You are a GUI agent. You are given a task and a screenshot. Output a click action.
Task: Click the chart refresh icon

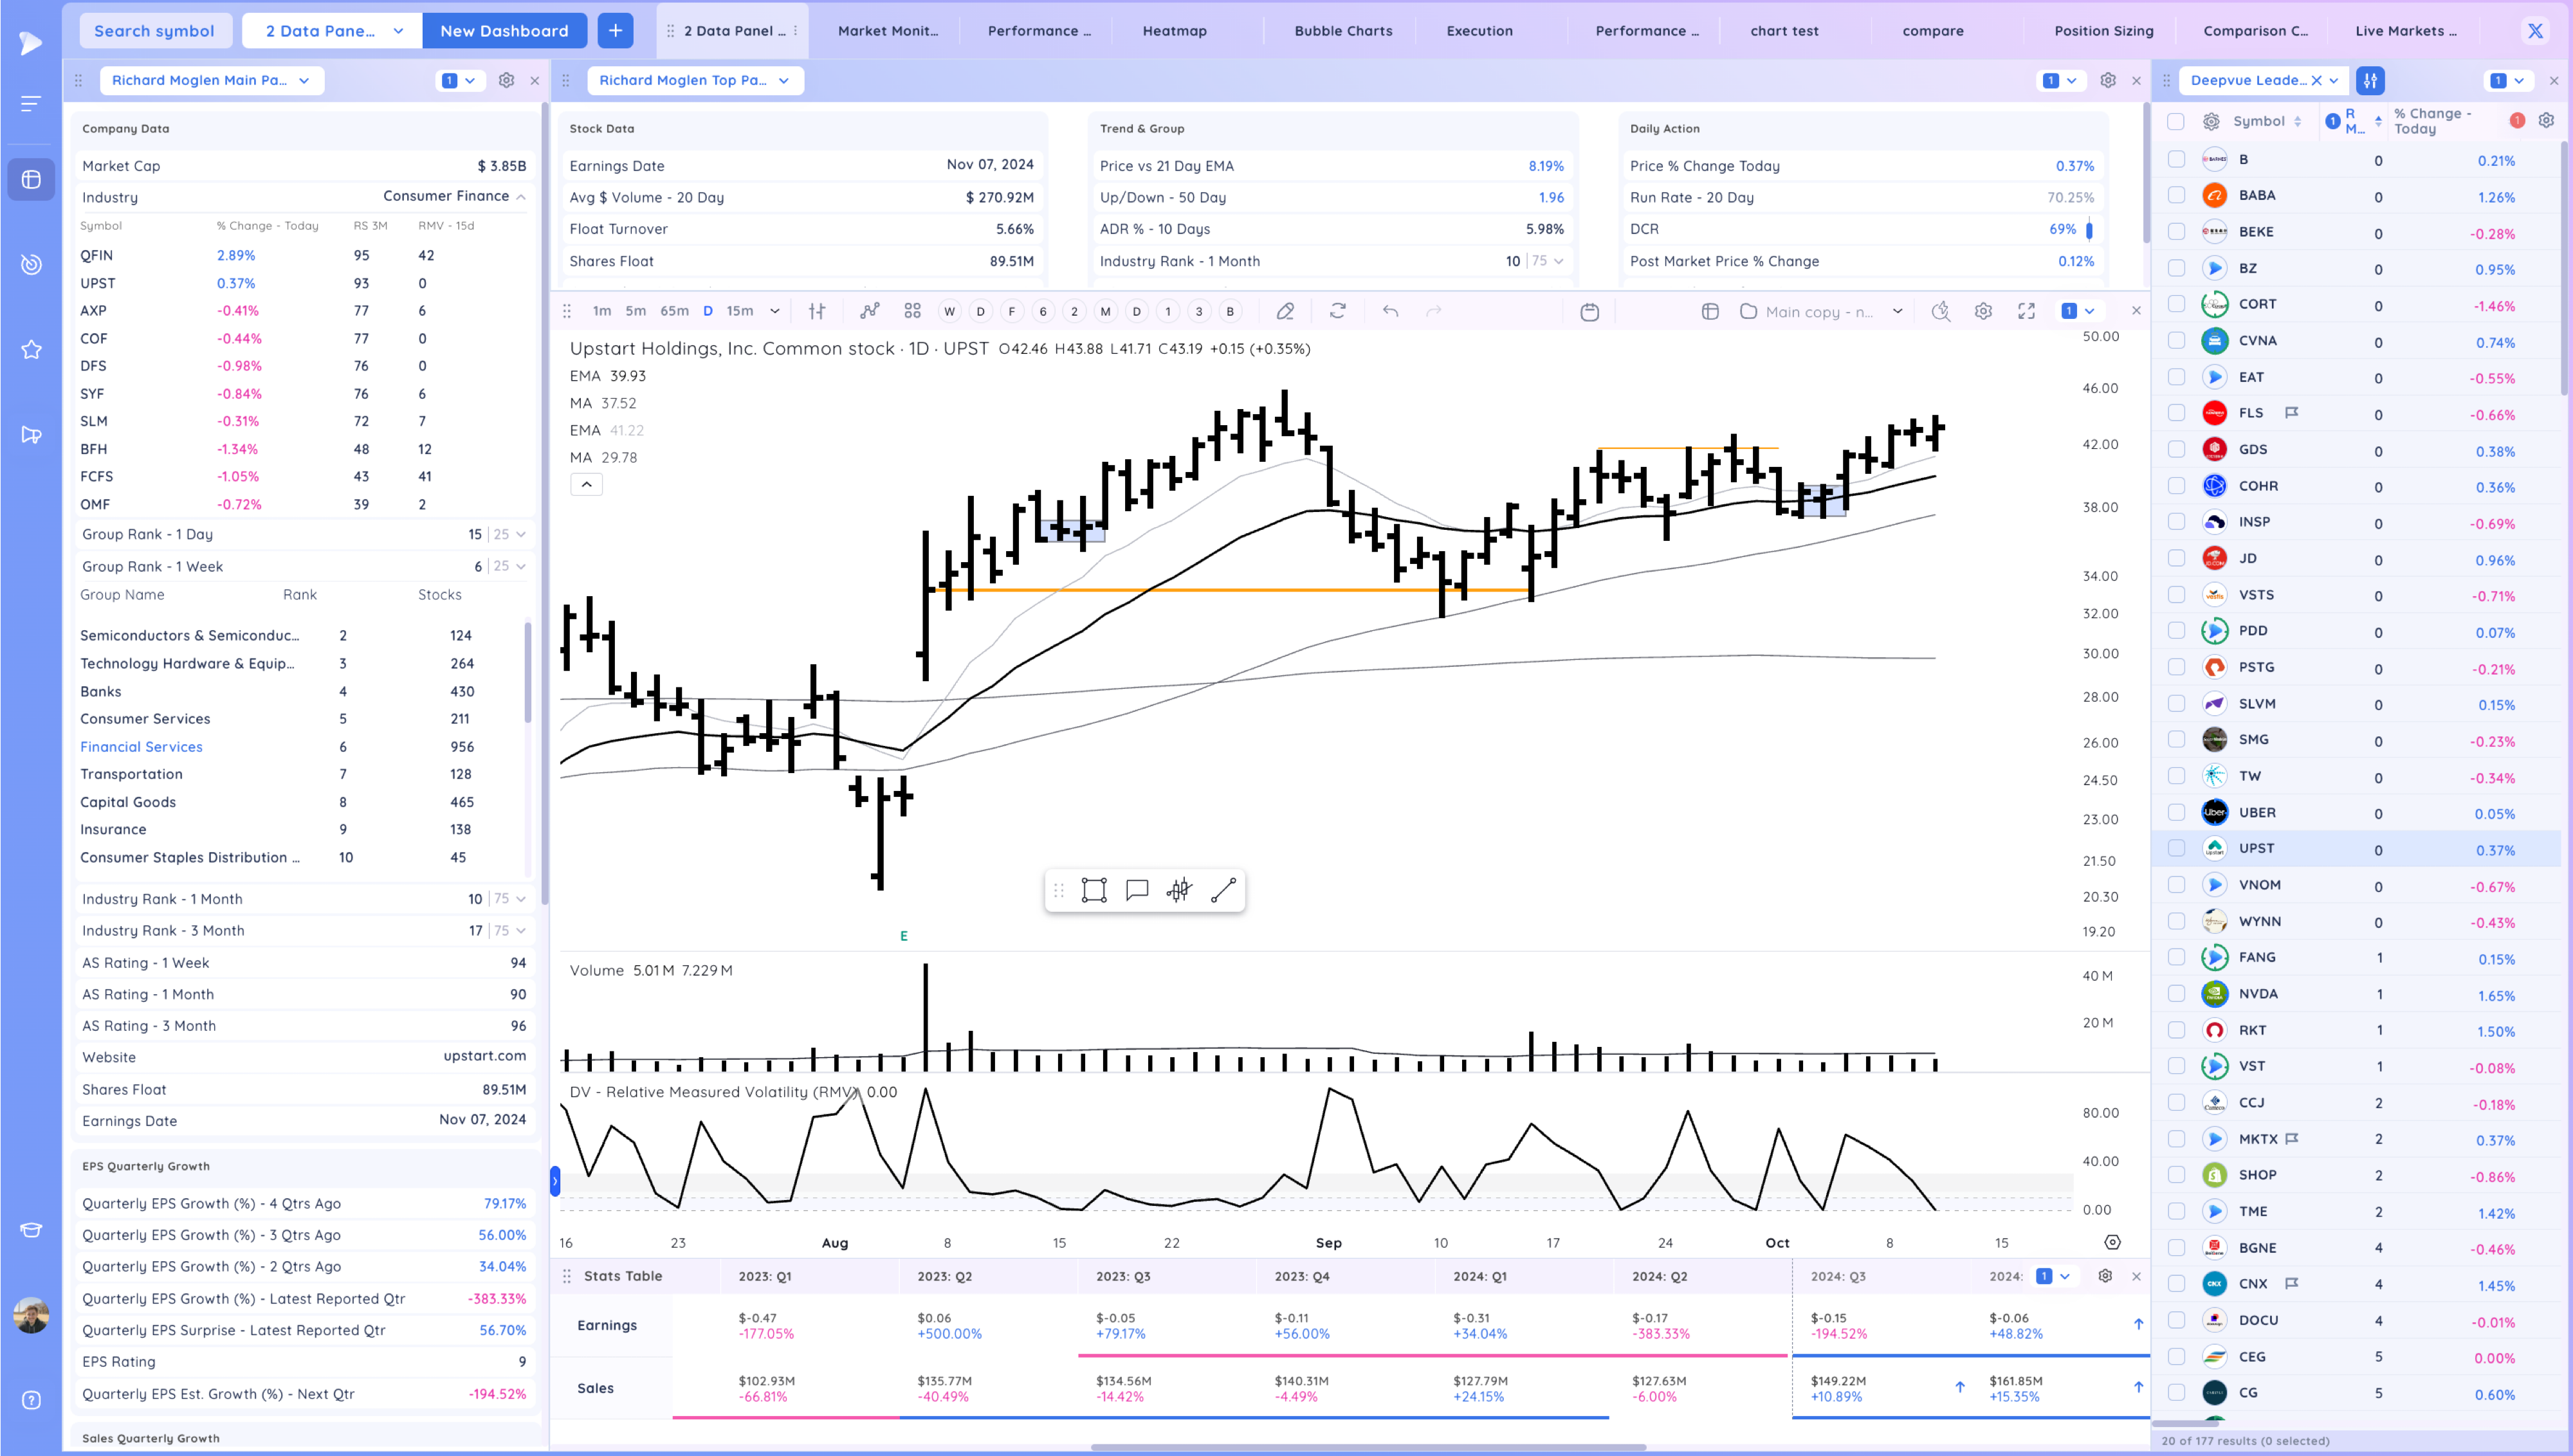pos(1337,311)
